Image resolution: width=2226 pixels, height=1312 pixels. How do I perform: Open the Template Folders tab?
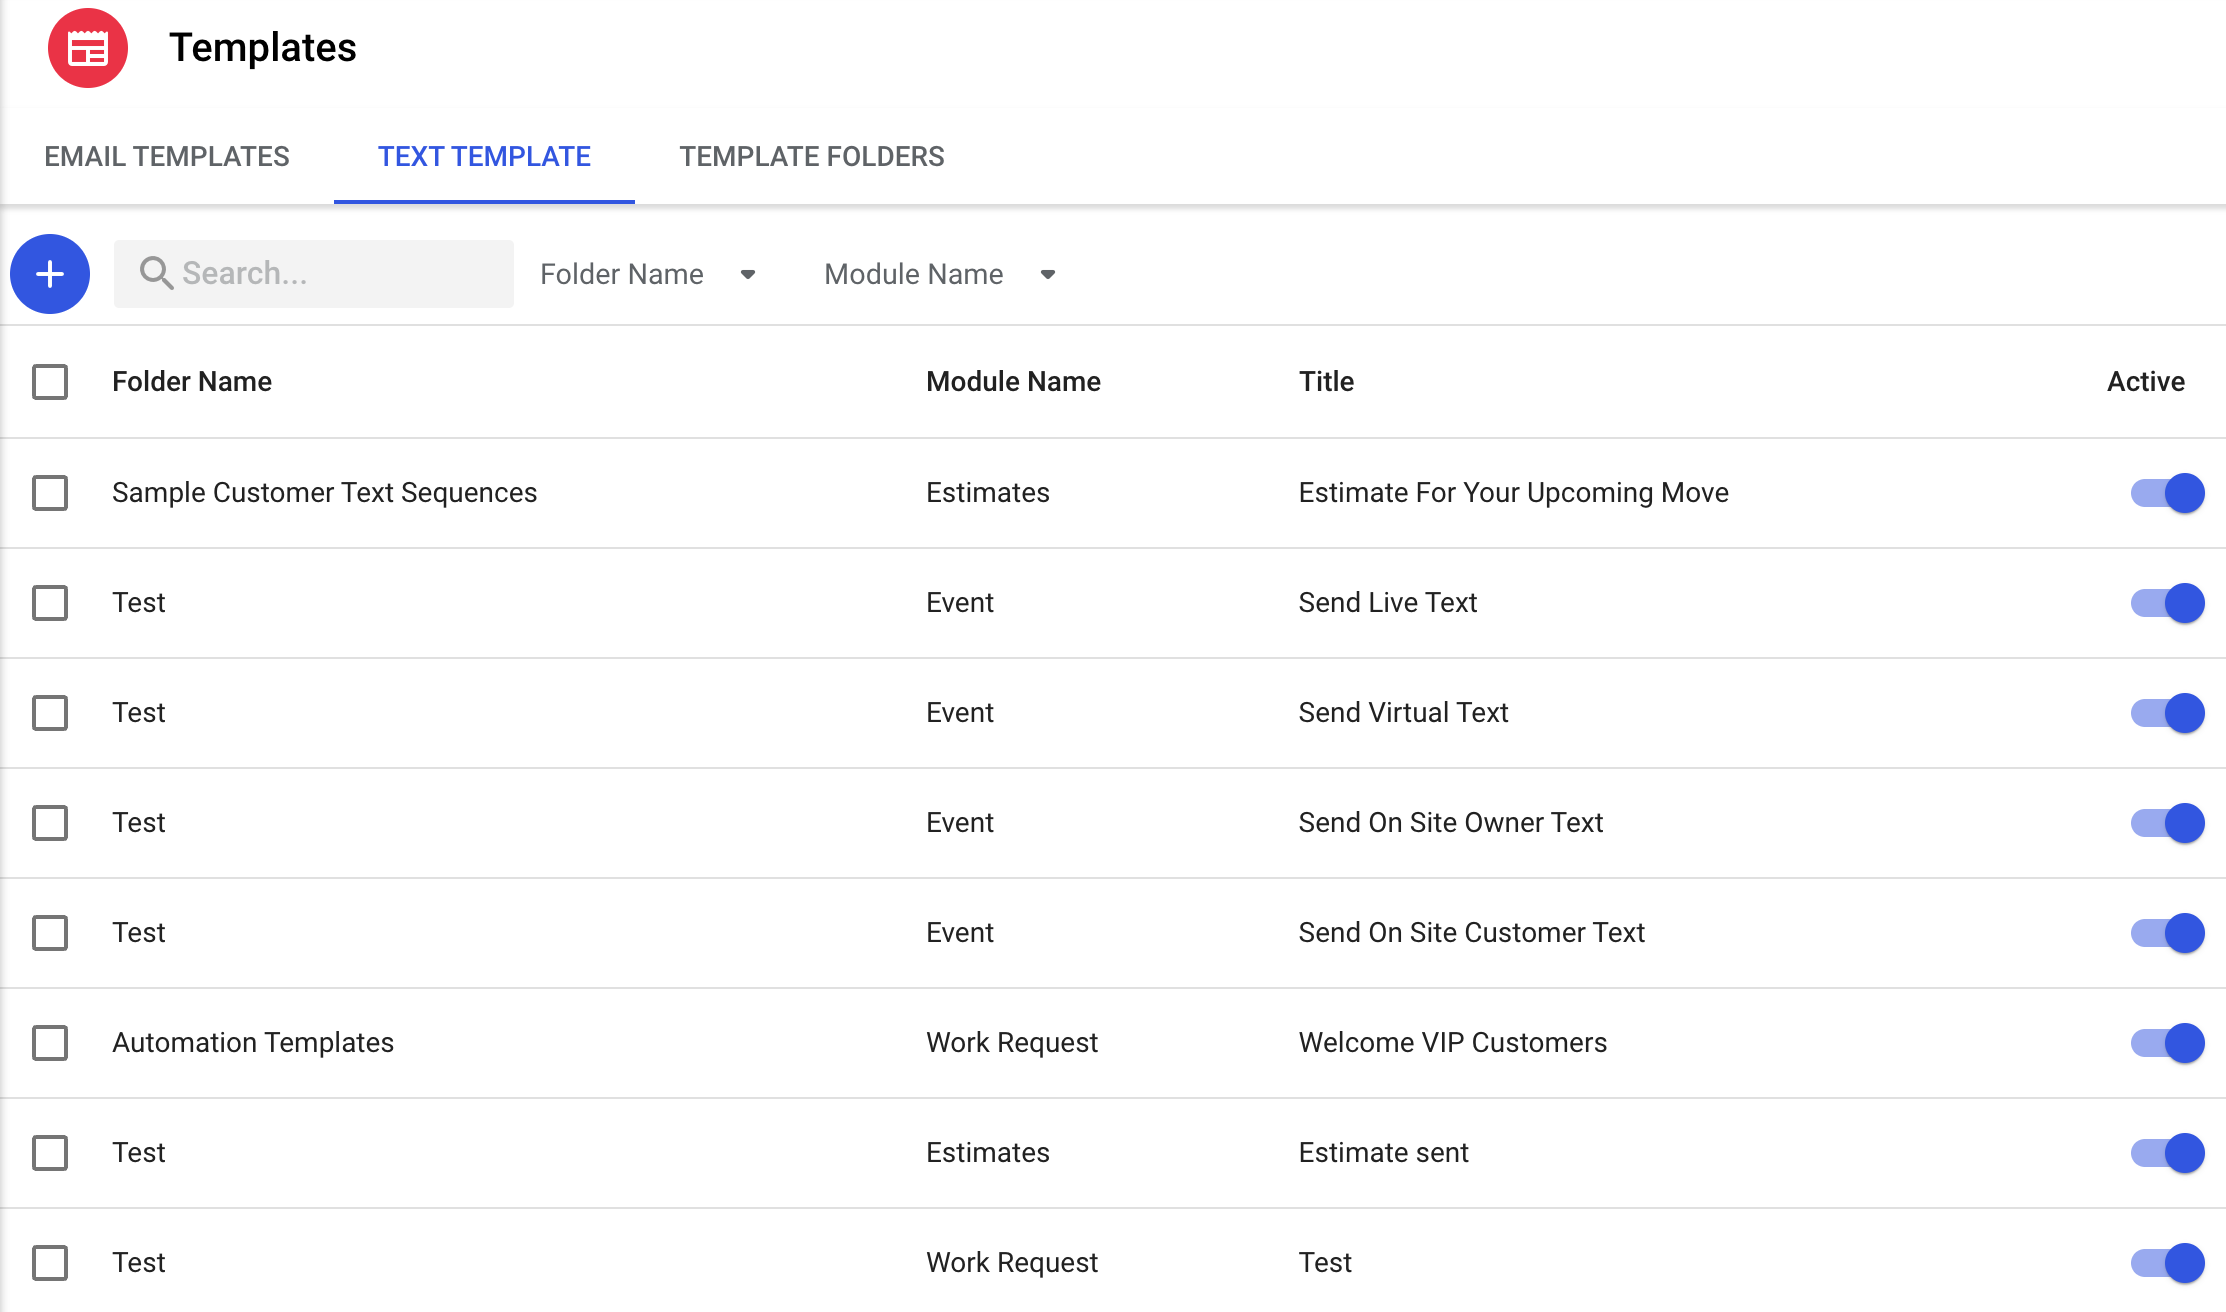pos(811,156)
